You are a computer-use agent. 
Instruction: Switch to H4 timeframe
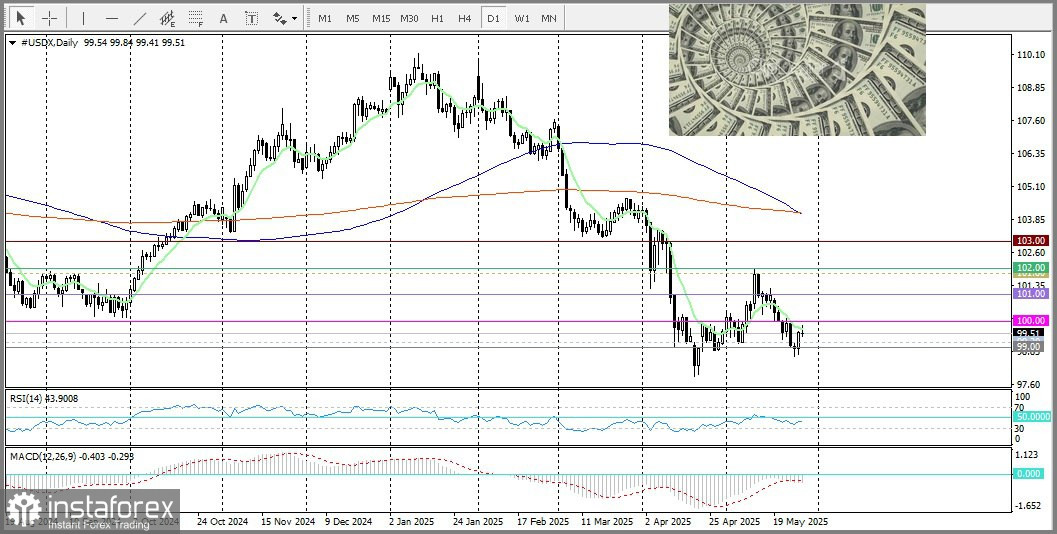coord(464,18)
